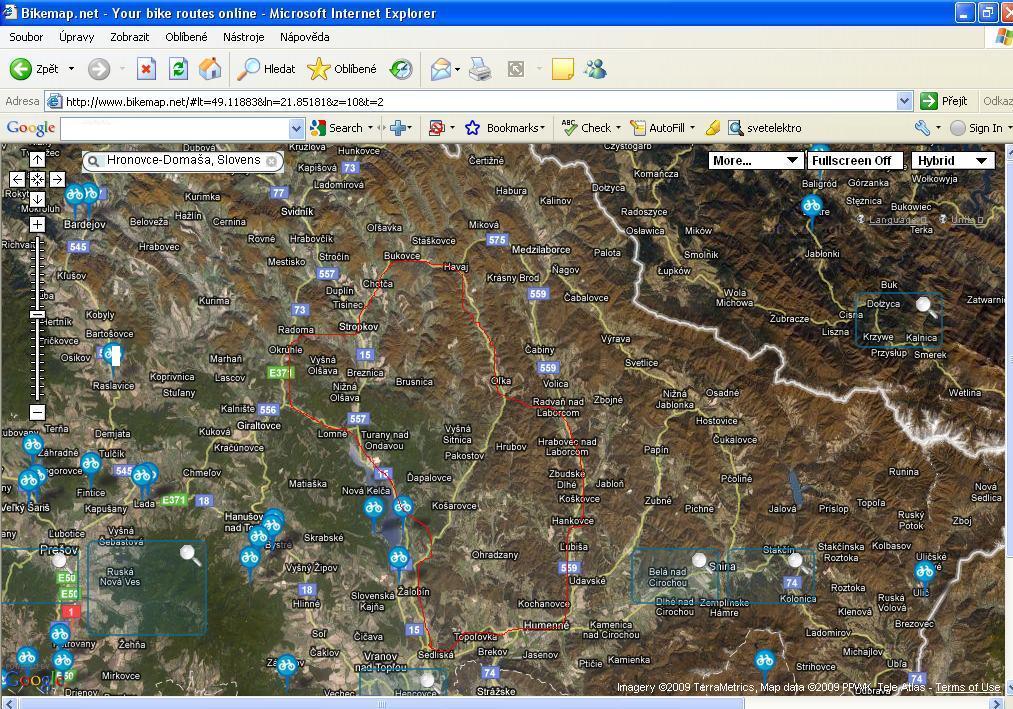Clear the Hronovce-Domaša search field
This screenshot has width=1013, height=709.
[271, 160]
